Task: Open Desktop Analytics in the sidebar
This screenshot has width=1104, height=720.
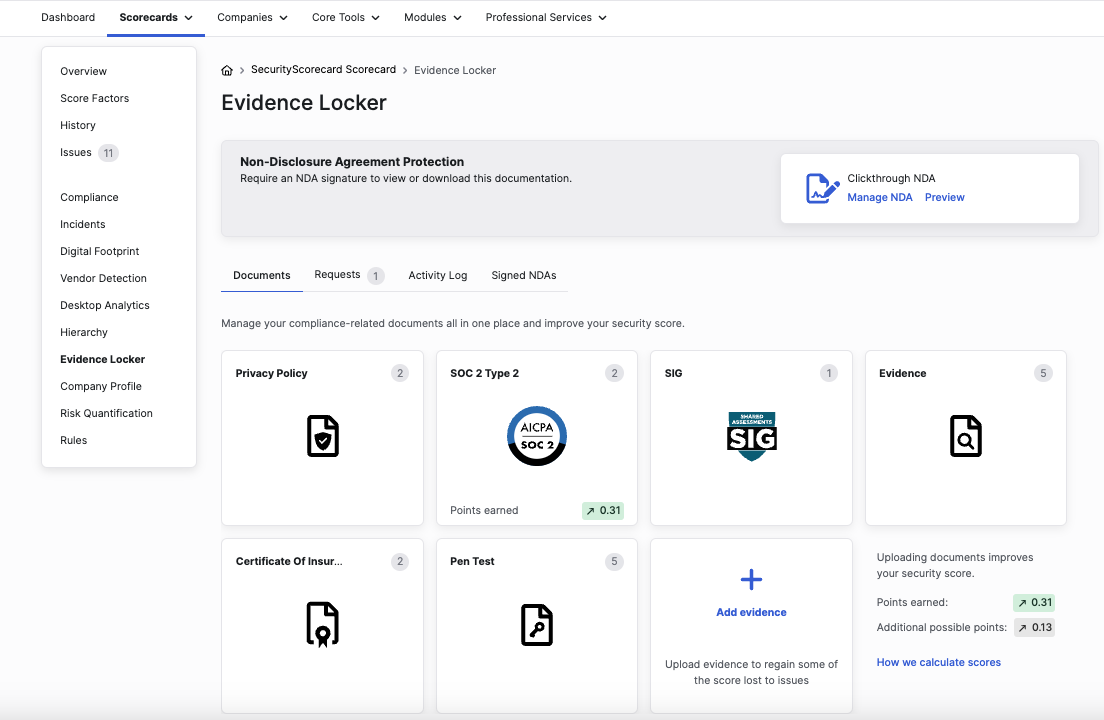Action: tap(105, 305)
